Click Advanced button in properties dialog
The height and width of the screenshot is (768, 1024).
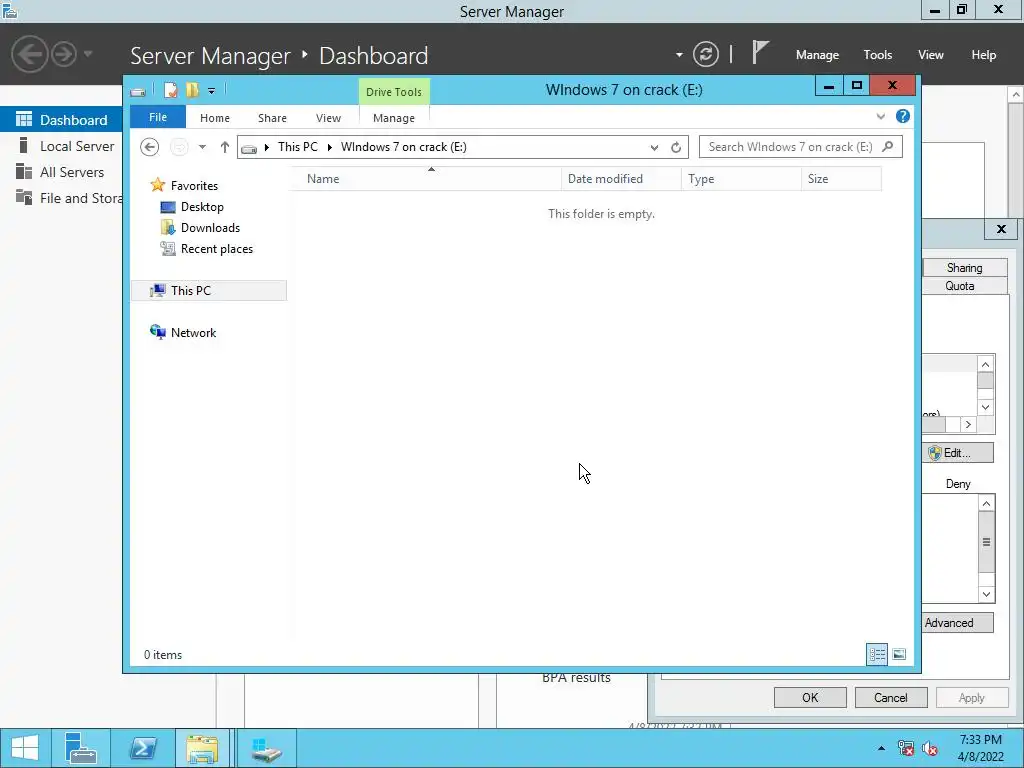pyautogui.click(x=957, y=622)
